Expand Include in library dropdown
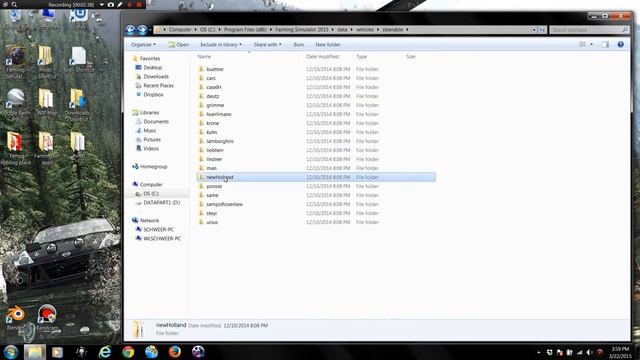 pos(221,44)
